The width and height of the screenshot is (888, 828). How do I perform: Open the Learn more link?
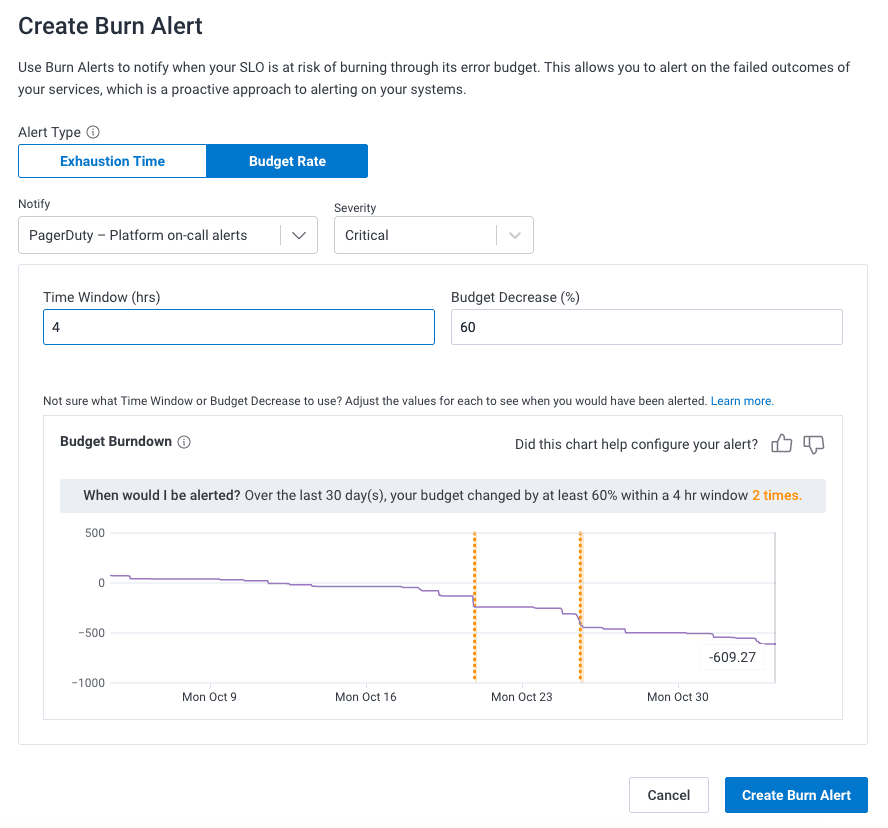(742, 401)
